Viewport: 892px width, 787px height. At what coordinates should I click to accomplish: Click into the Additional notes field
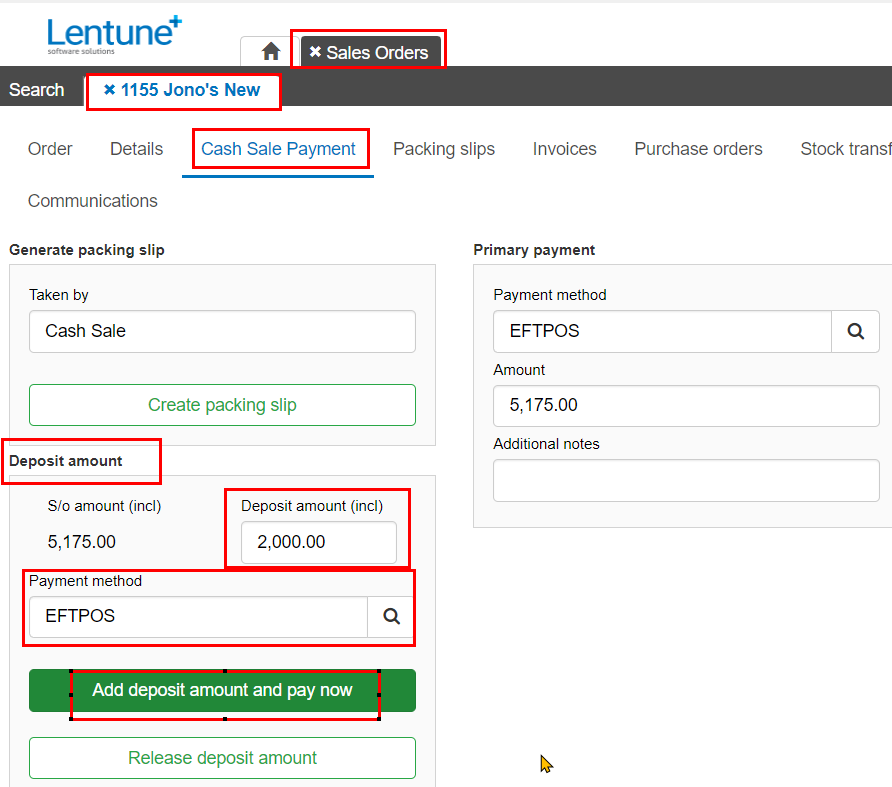[686, 481]
